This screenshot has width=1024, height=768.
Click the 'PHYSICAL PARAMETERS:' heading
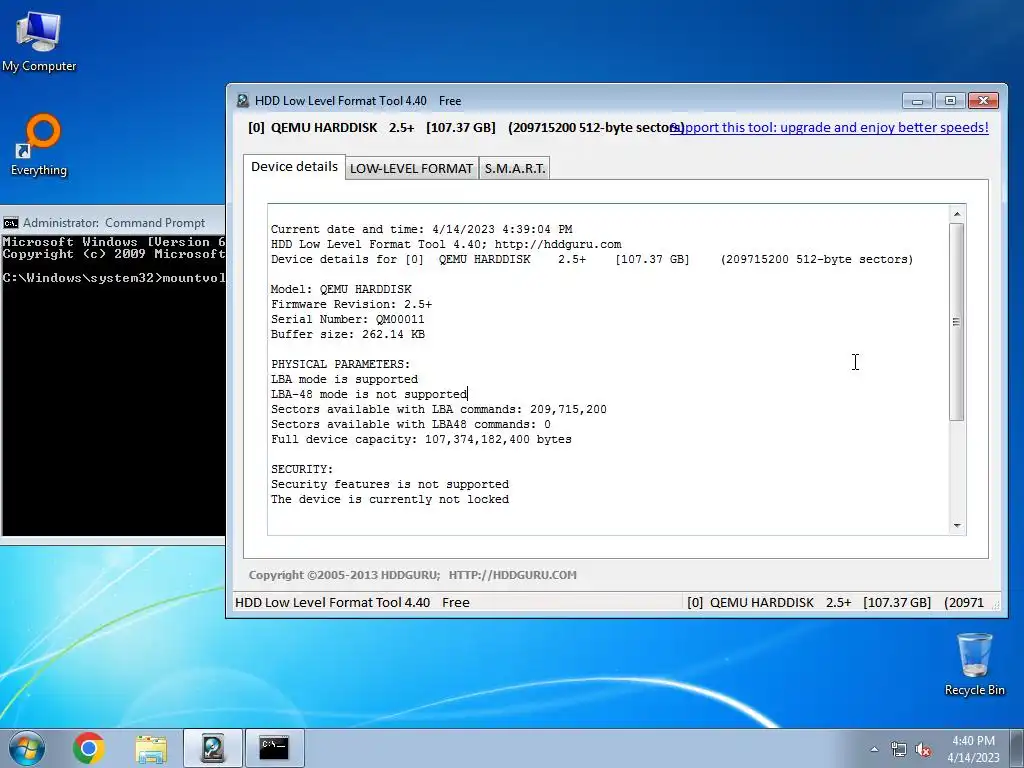point(340,364)
